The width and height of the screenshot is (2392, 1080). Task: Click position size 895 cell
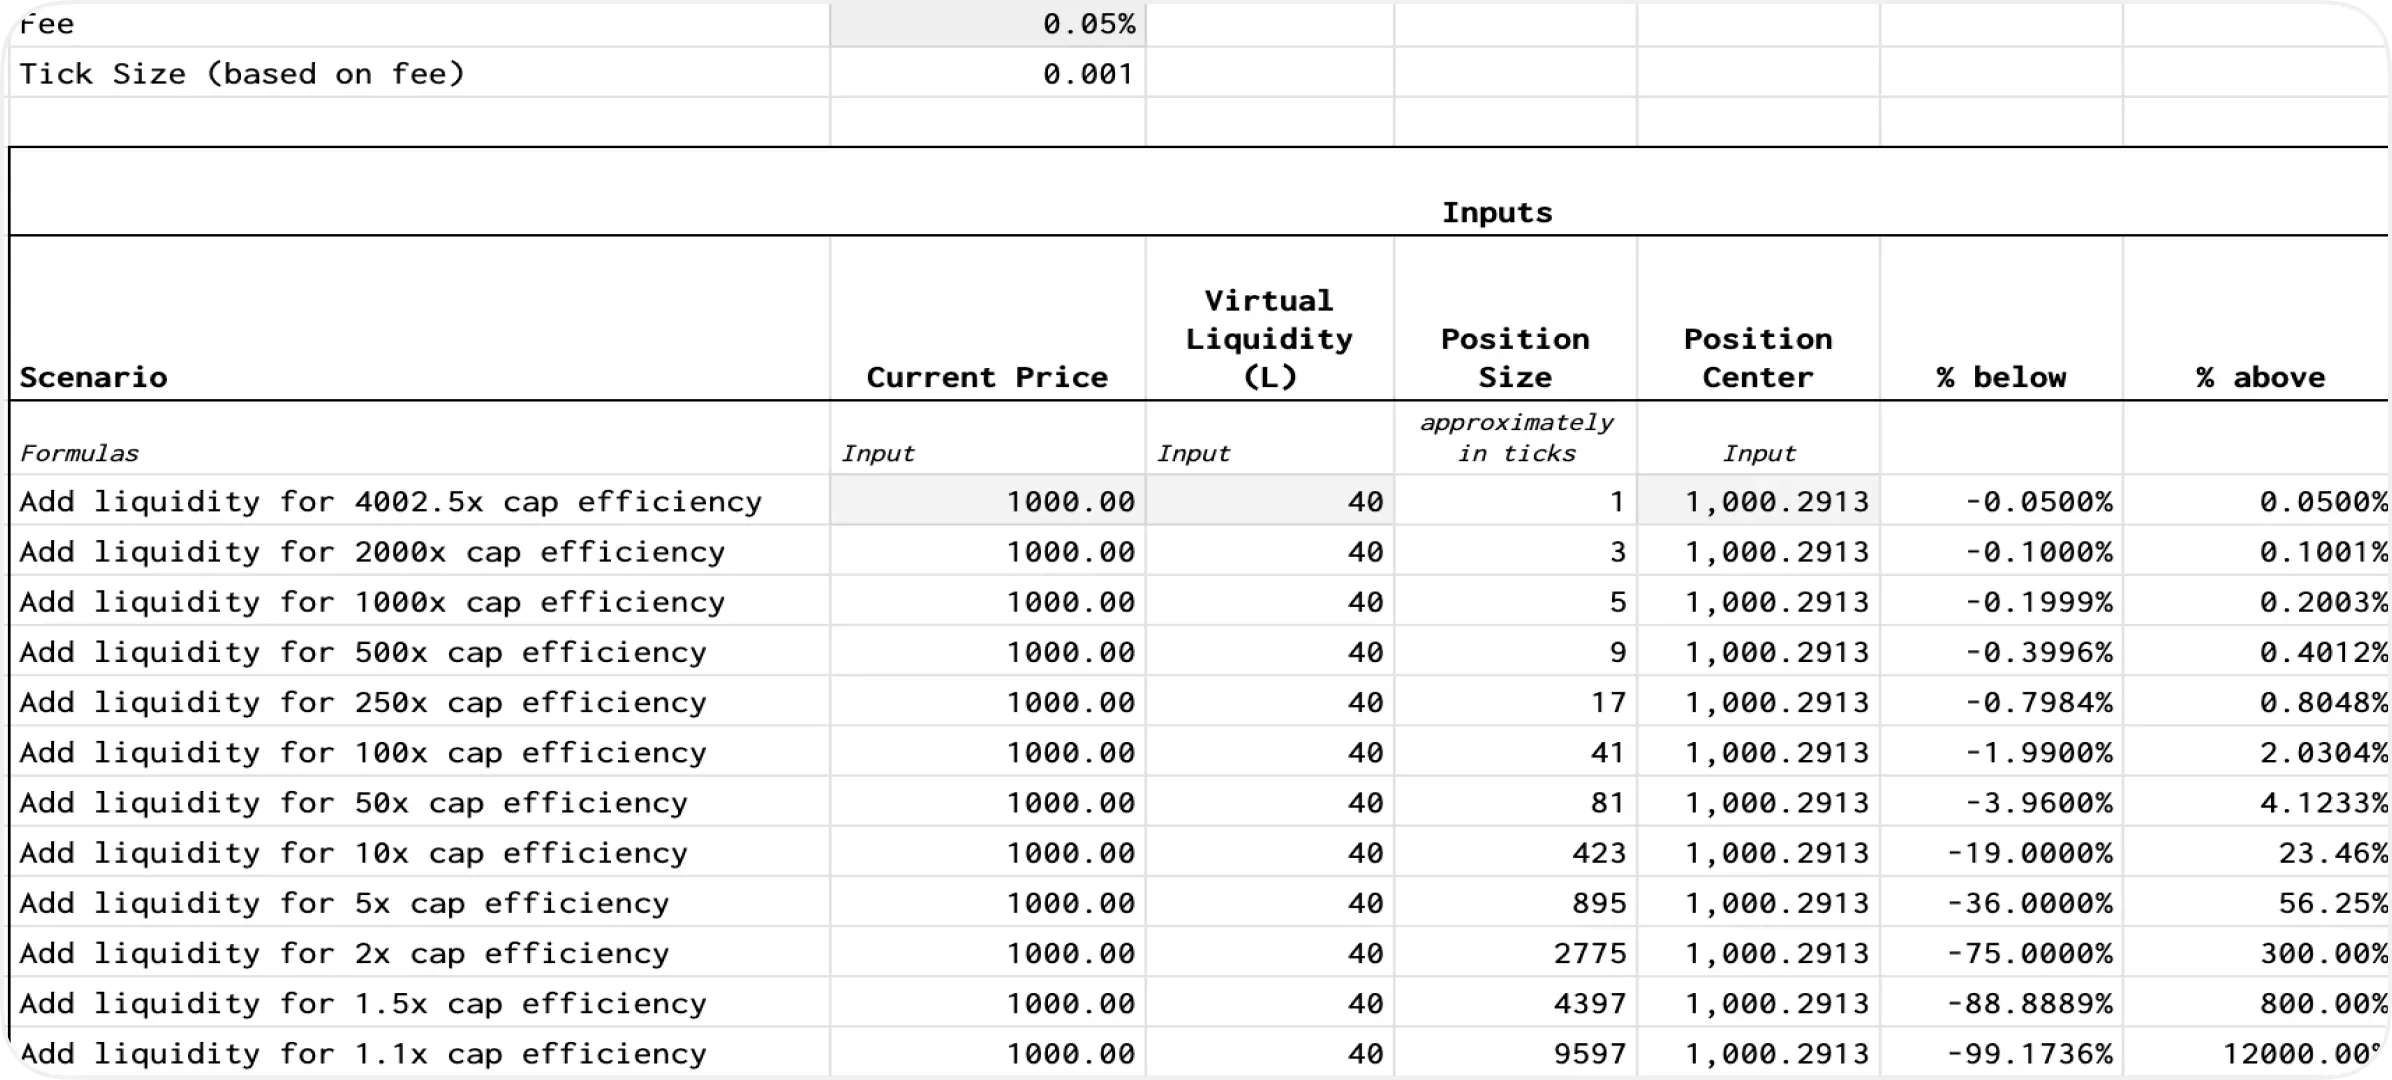click(x=1516, y=902)
